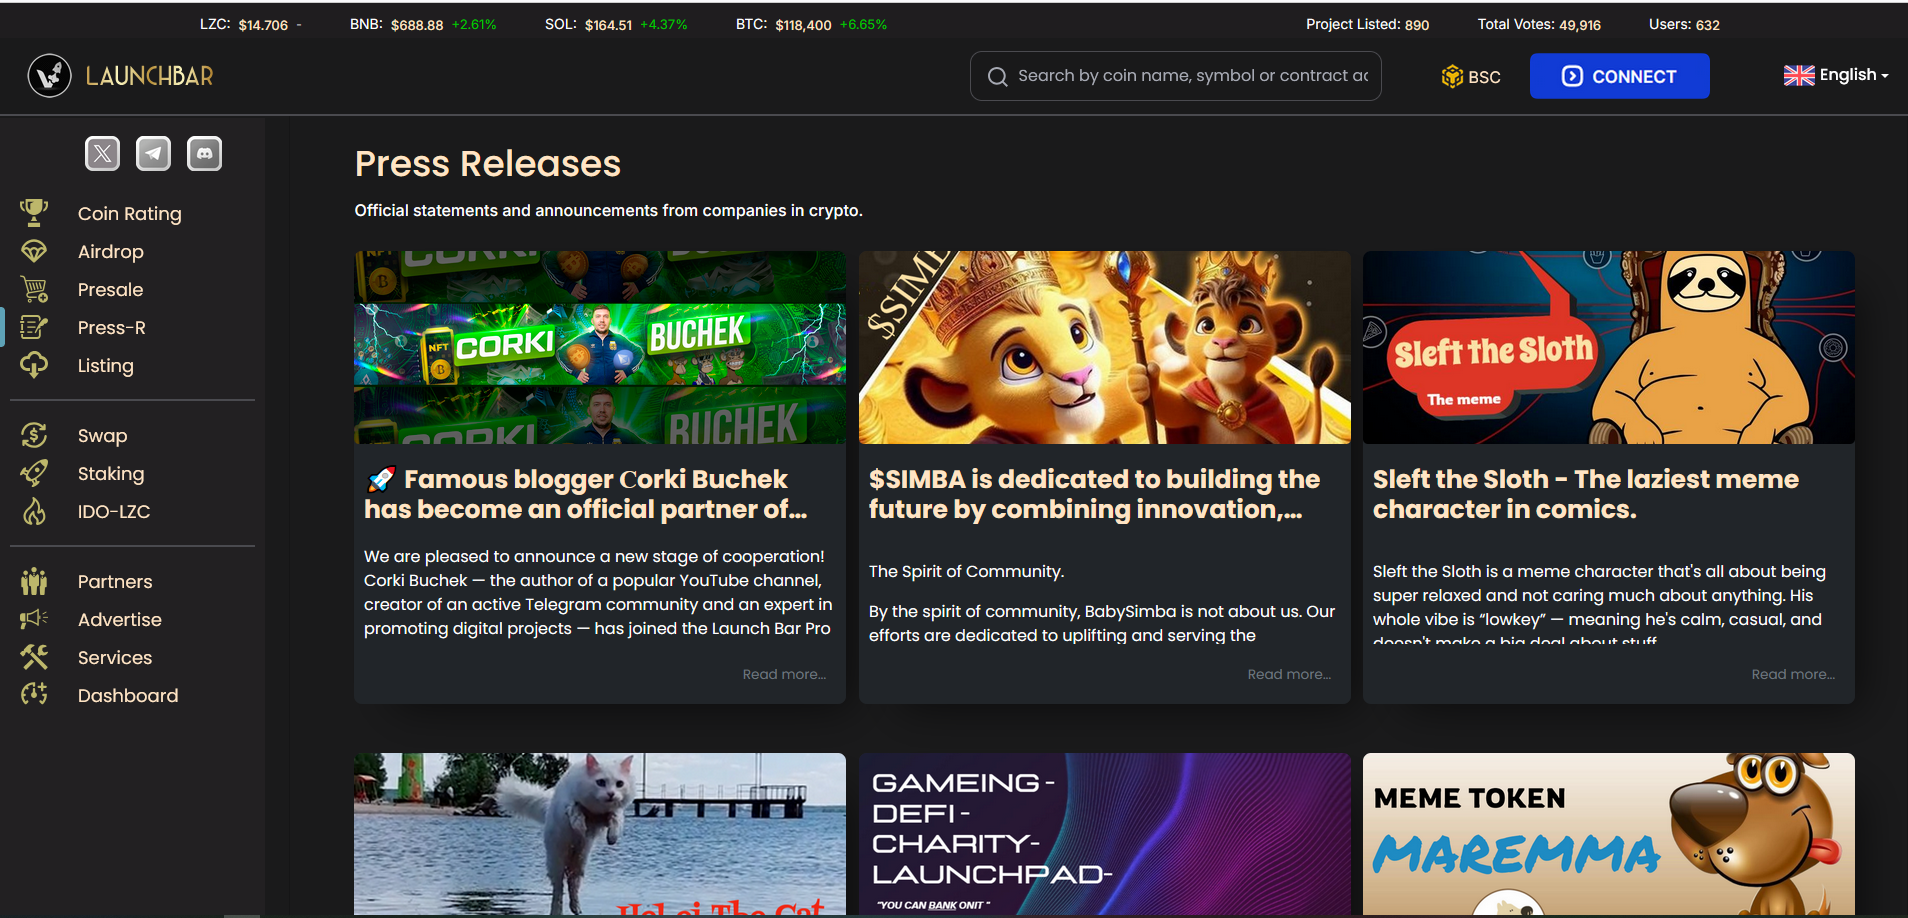Viewport: 1908px width, 918px height.
Task: Click Read more on Sleft the Sloth card
Action: coord(1792,675)
